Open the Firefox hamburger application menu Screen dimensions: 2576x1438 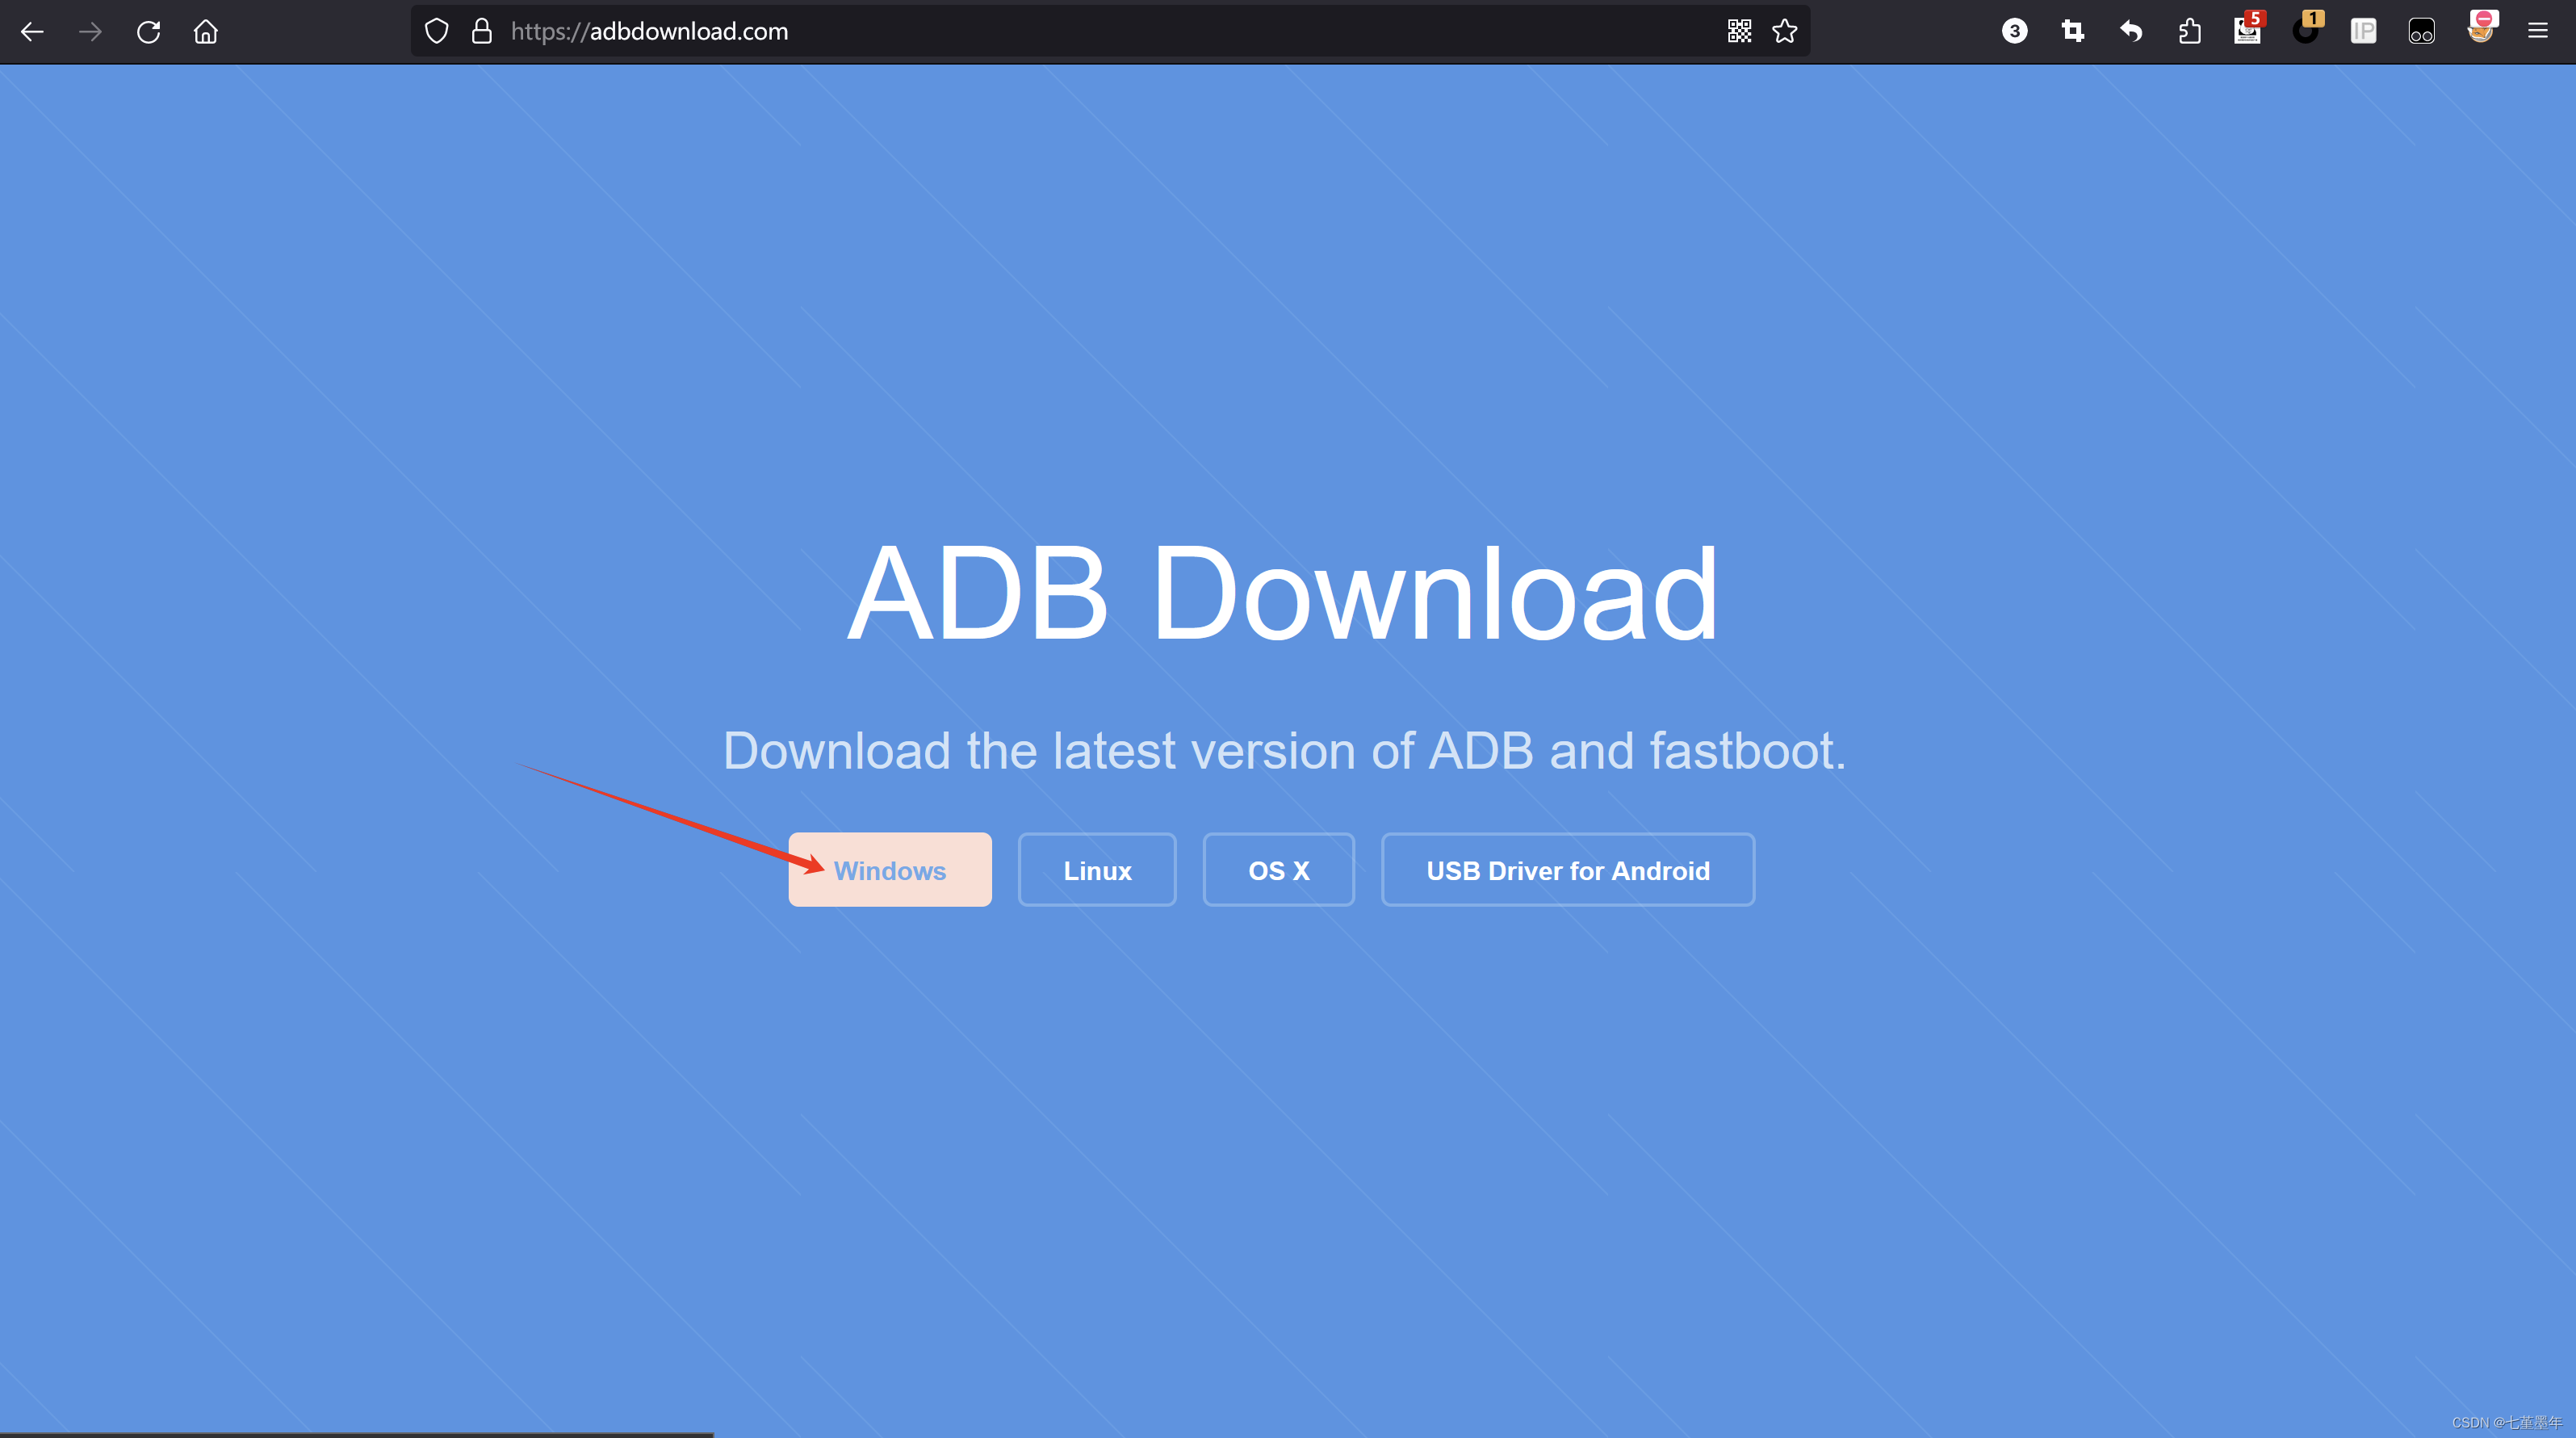2538,32
